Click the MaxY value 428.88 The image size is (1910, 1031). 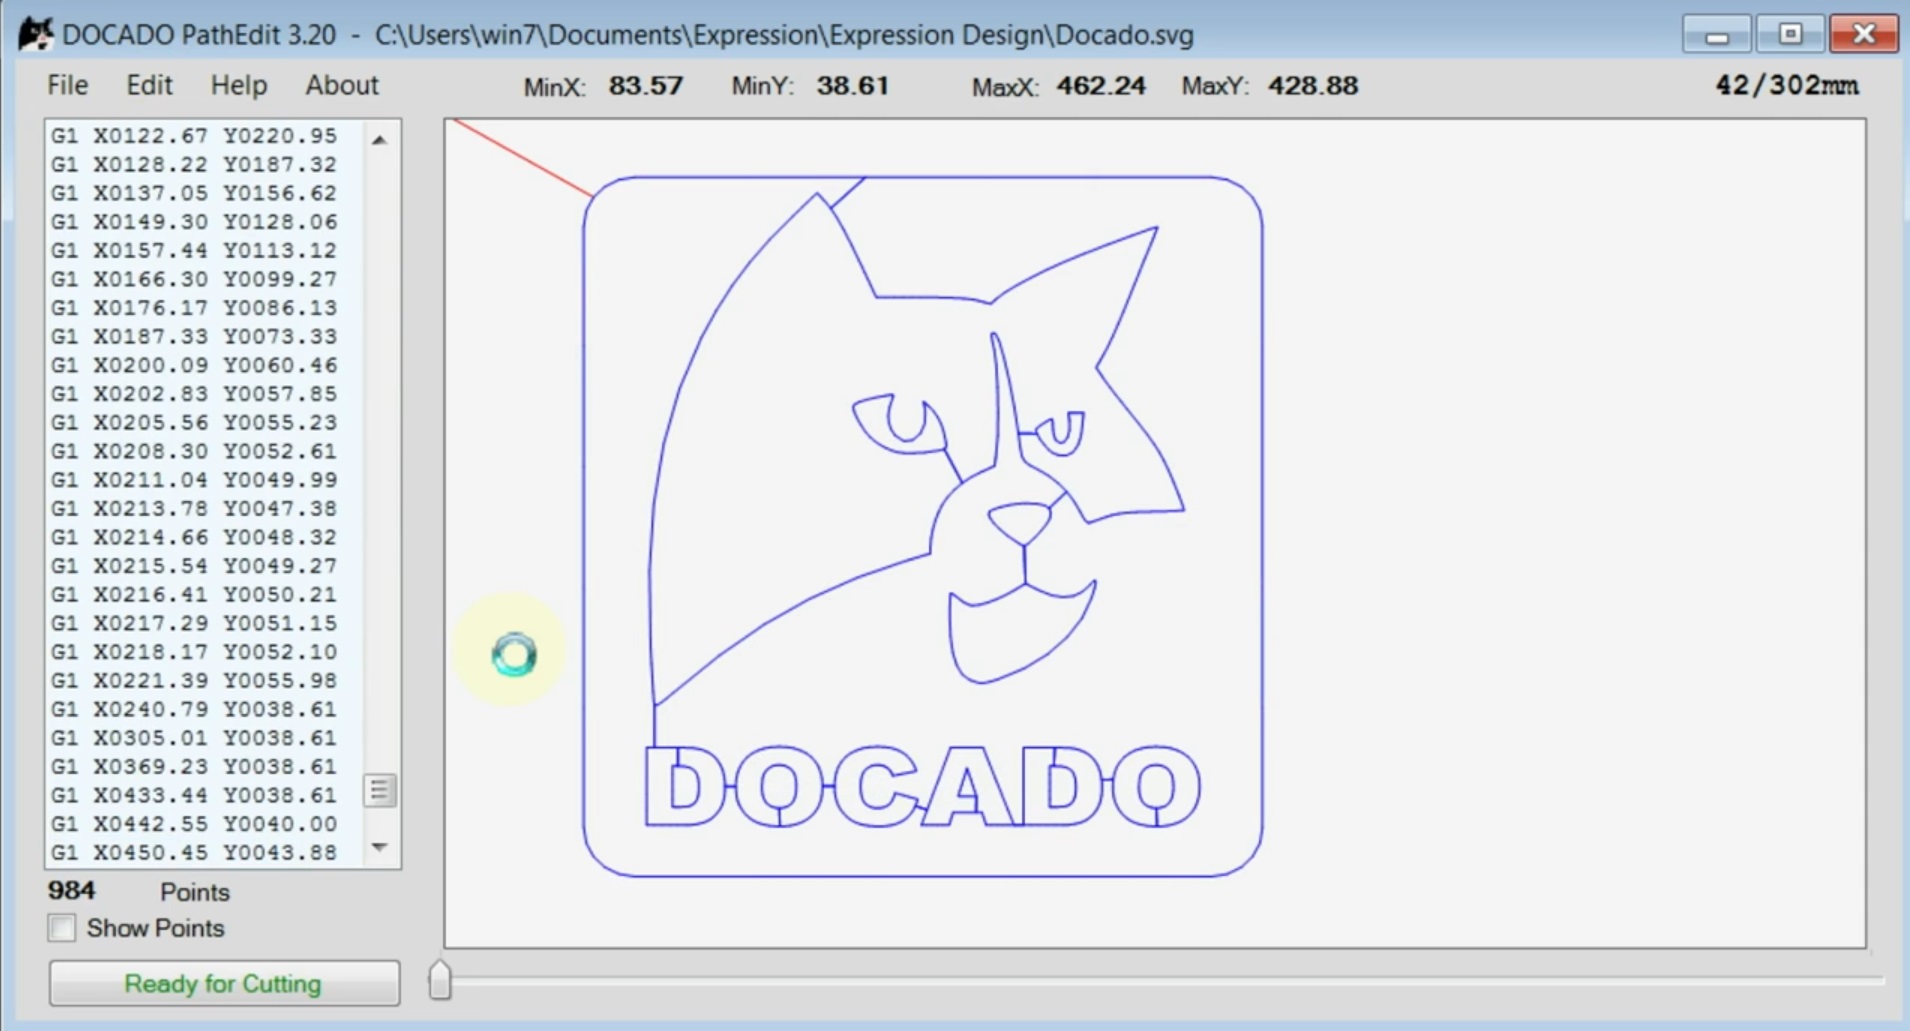pos(1313,86)
